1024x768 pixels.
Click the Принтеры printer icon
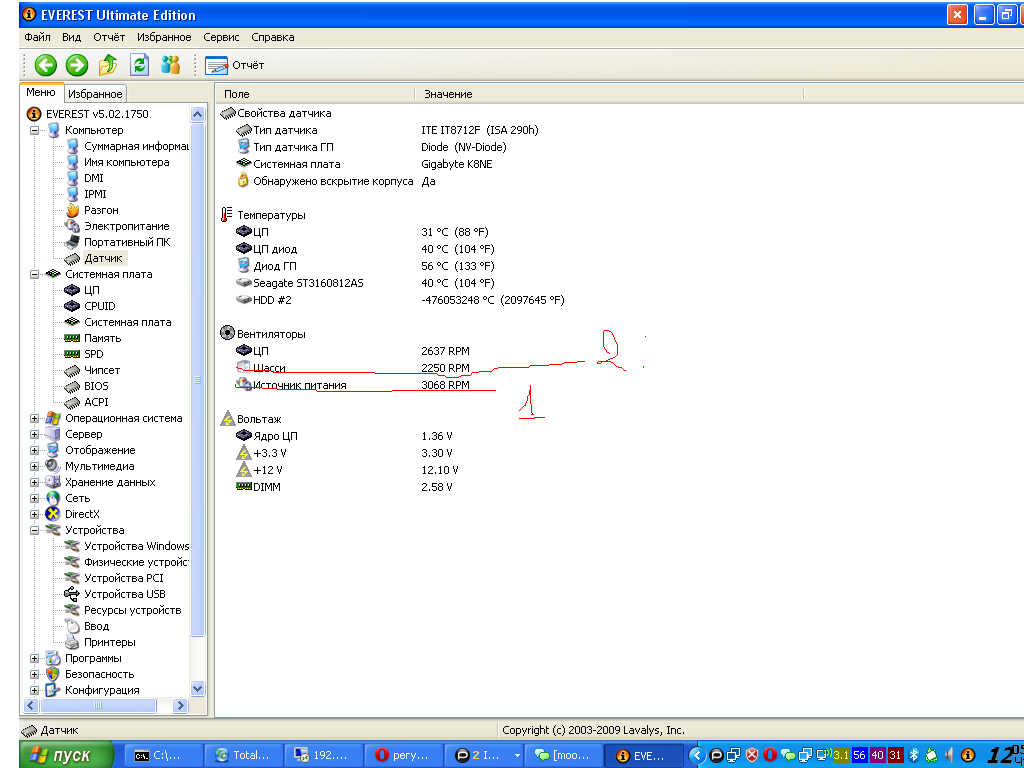point(72,643)
